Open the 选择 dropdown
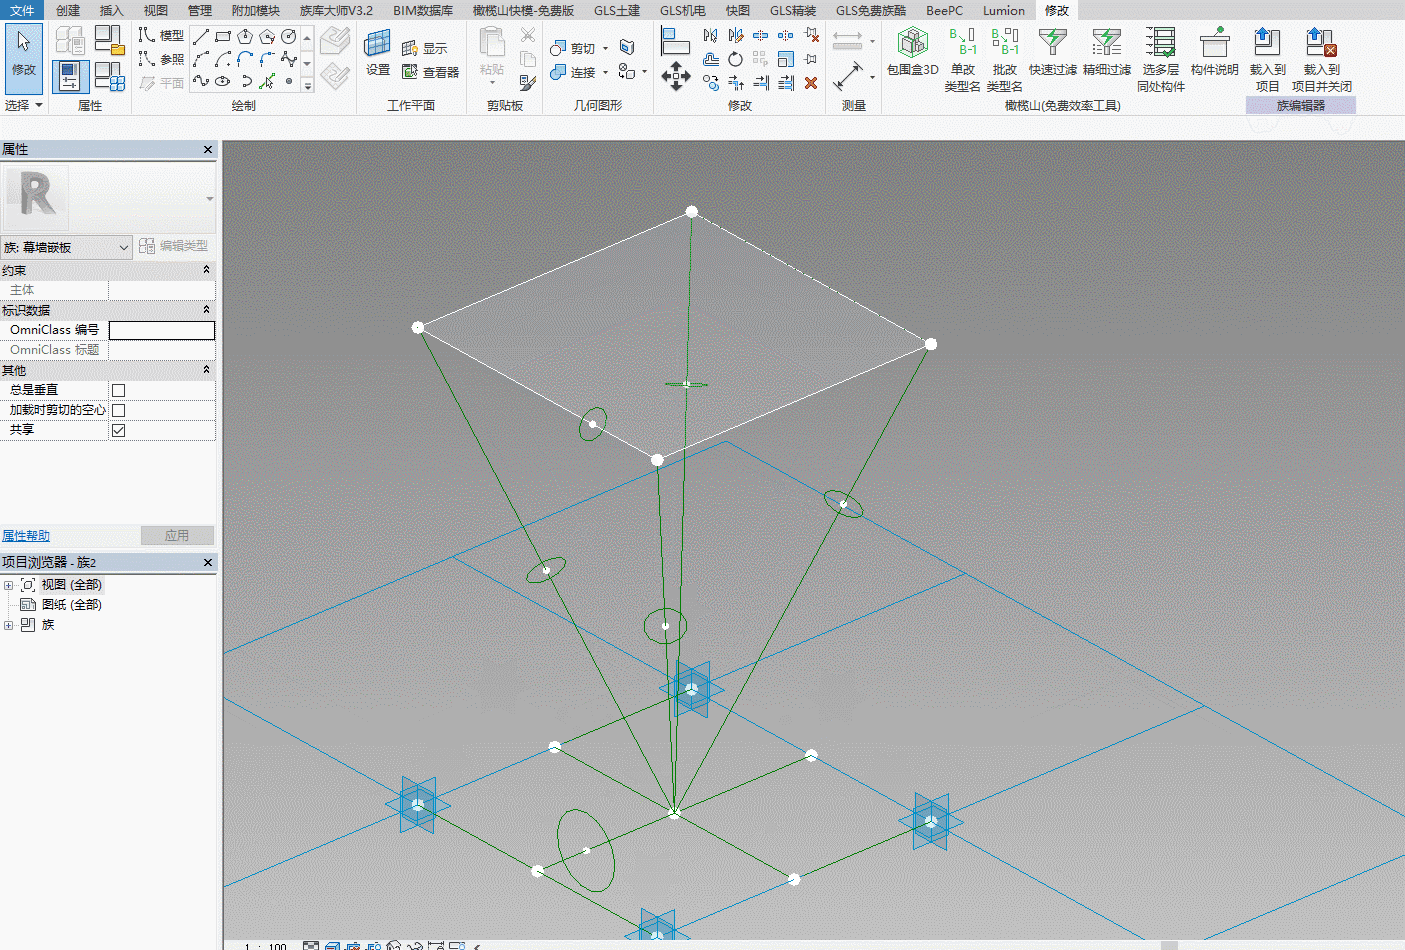1405x950 pixels. (24, 105)
